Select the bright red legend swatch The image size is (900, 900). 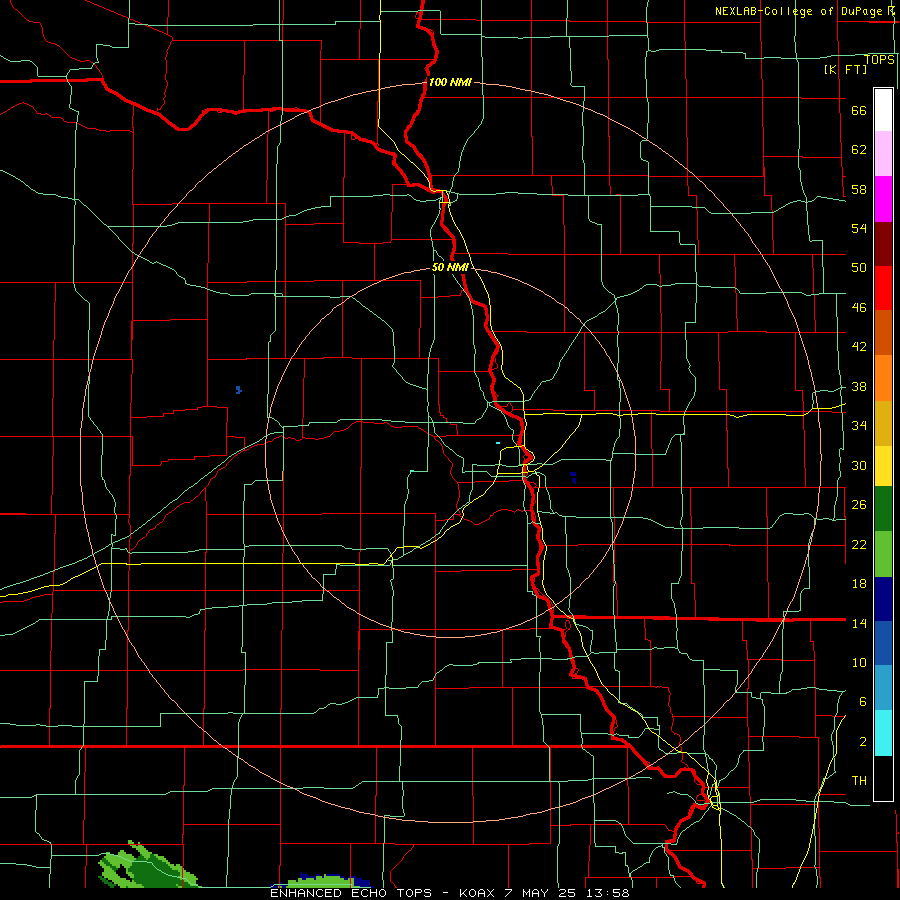tap(883, 288)
